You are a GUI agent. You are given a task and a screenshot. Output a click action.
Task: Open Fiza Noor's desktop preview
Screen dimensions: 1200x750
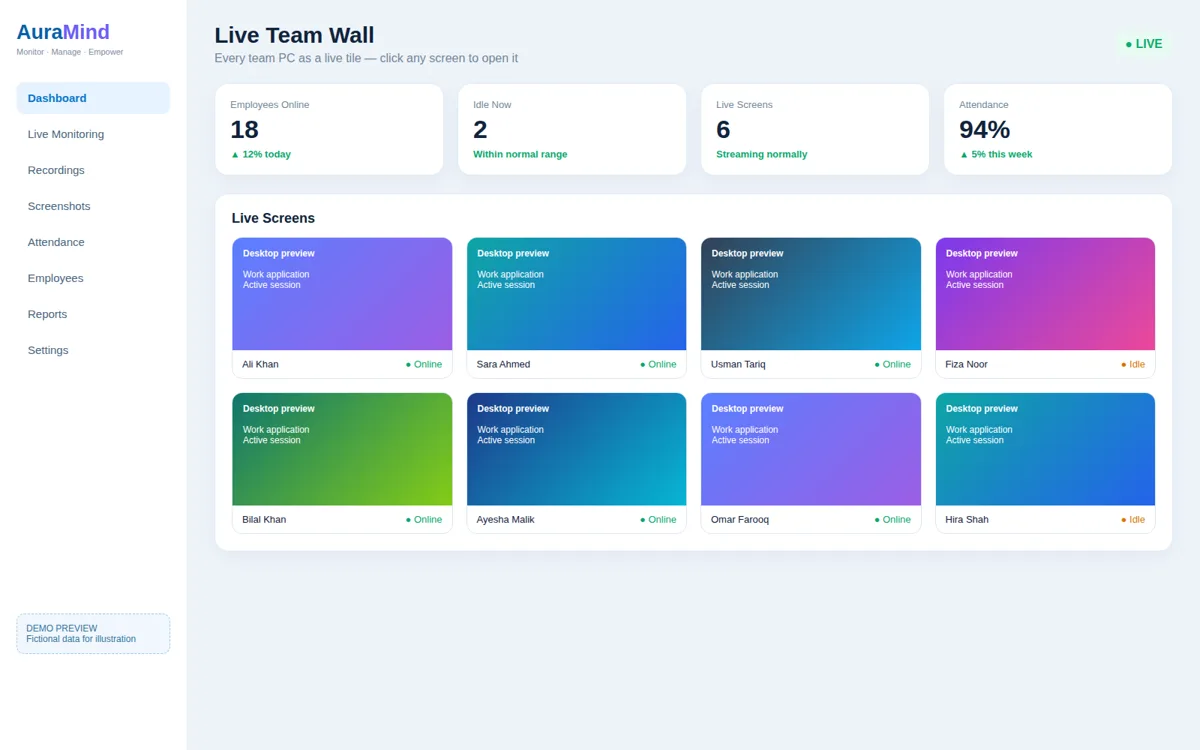tap(1045, 294)
